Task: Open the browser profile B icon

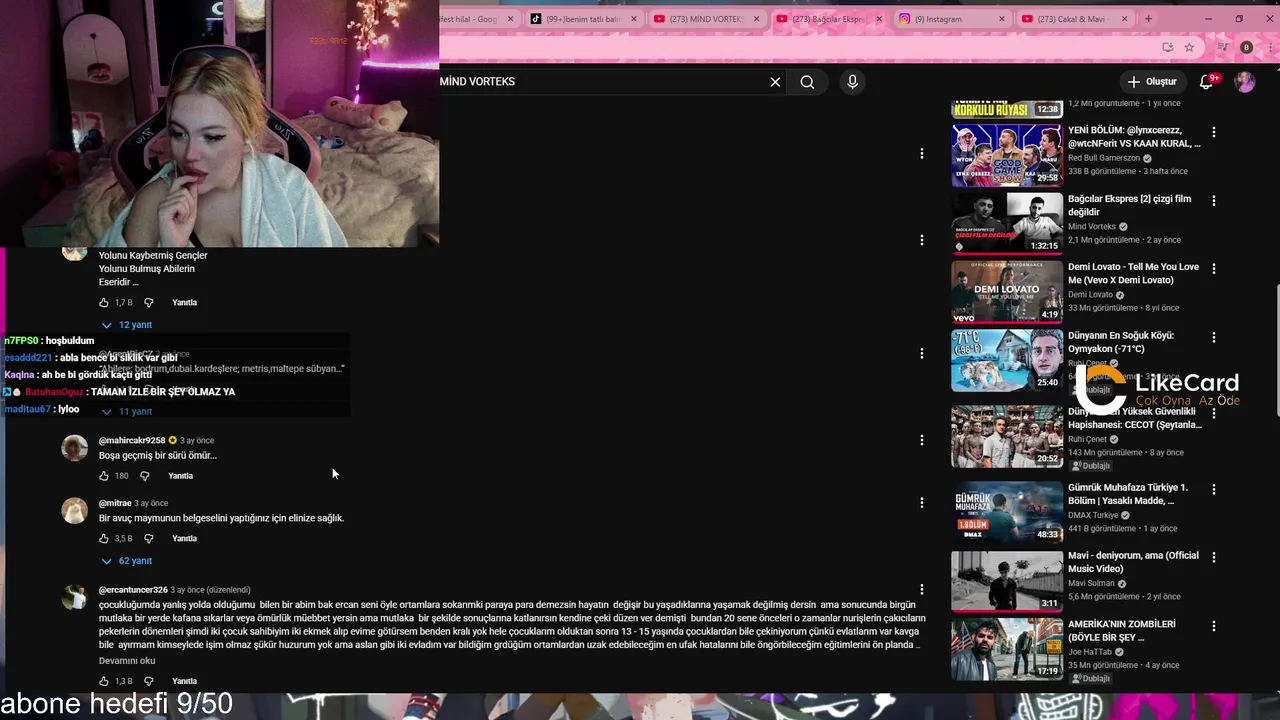Action: point(1246,47)
